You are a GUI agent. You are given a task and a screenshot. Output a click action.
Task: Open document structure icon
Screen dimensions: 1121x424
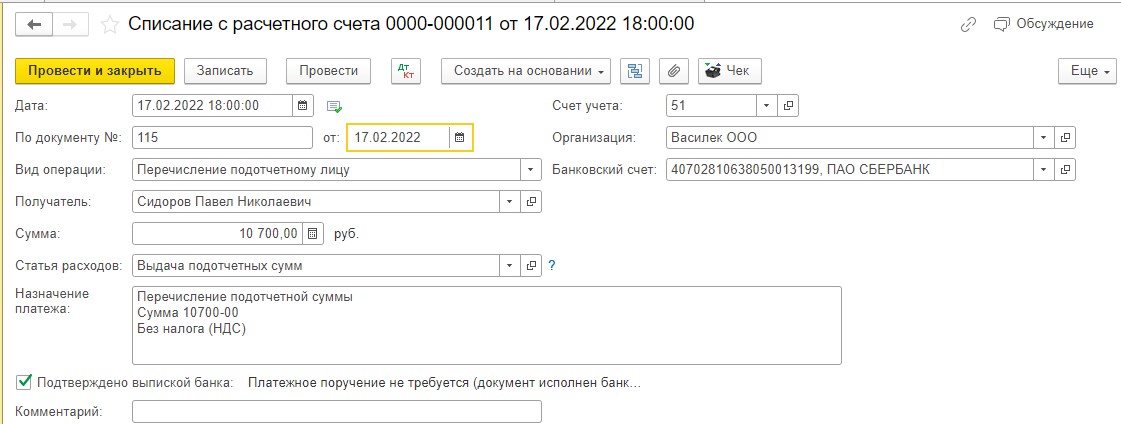pos(635,71)
